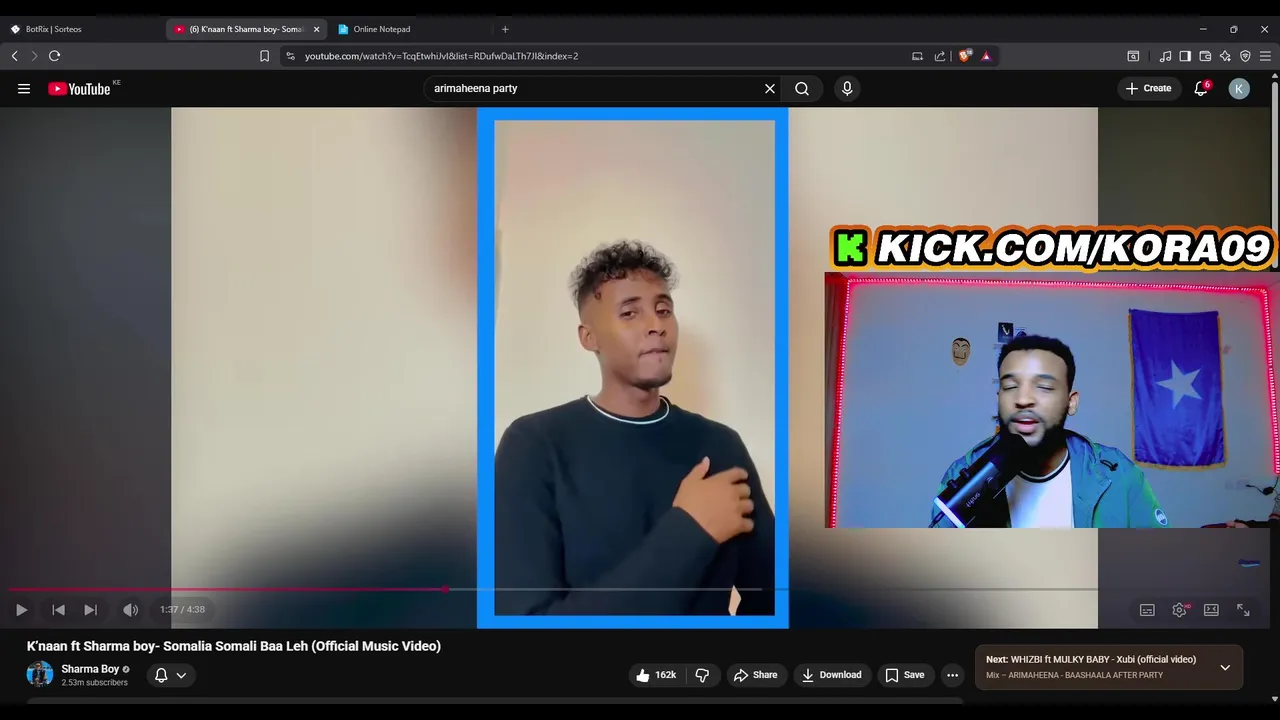Open the subscription notification bell dropdown
The width and height of the screenshot is (1280, 720).
(171, 675)
